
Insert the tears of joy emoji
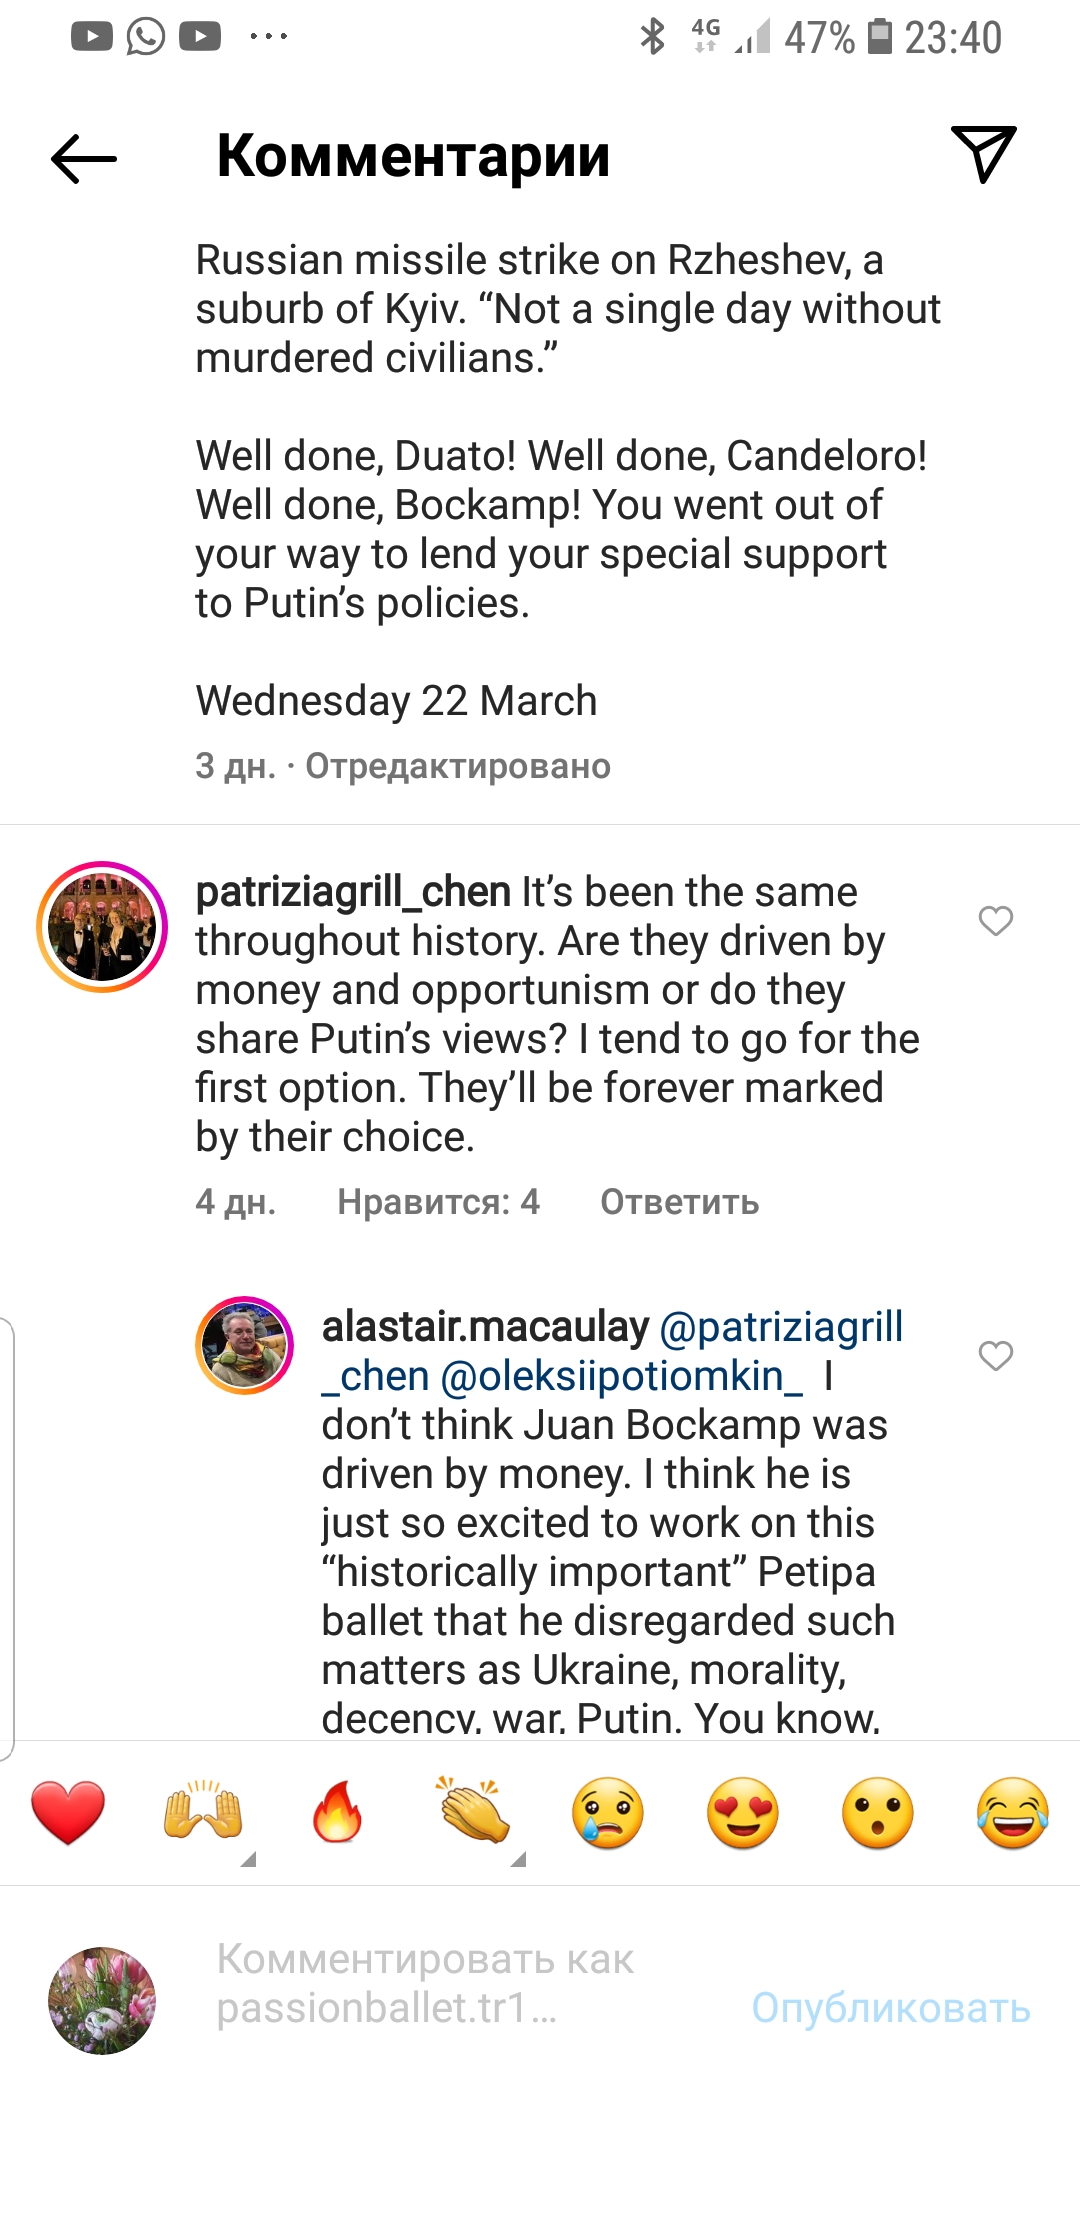click(1013, 1812)
